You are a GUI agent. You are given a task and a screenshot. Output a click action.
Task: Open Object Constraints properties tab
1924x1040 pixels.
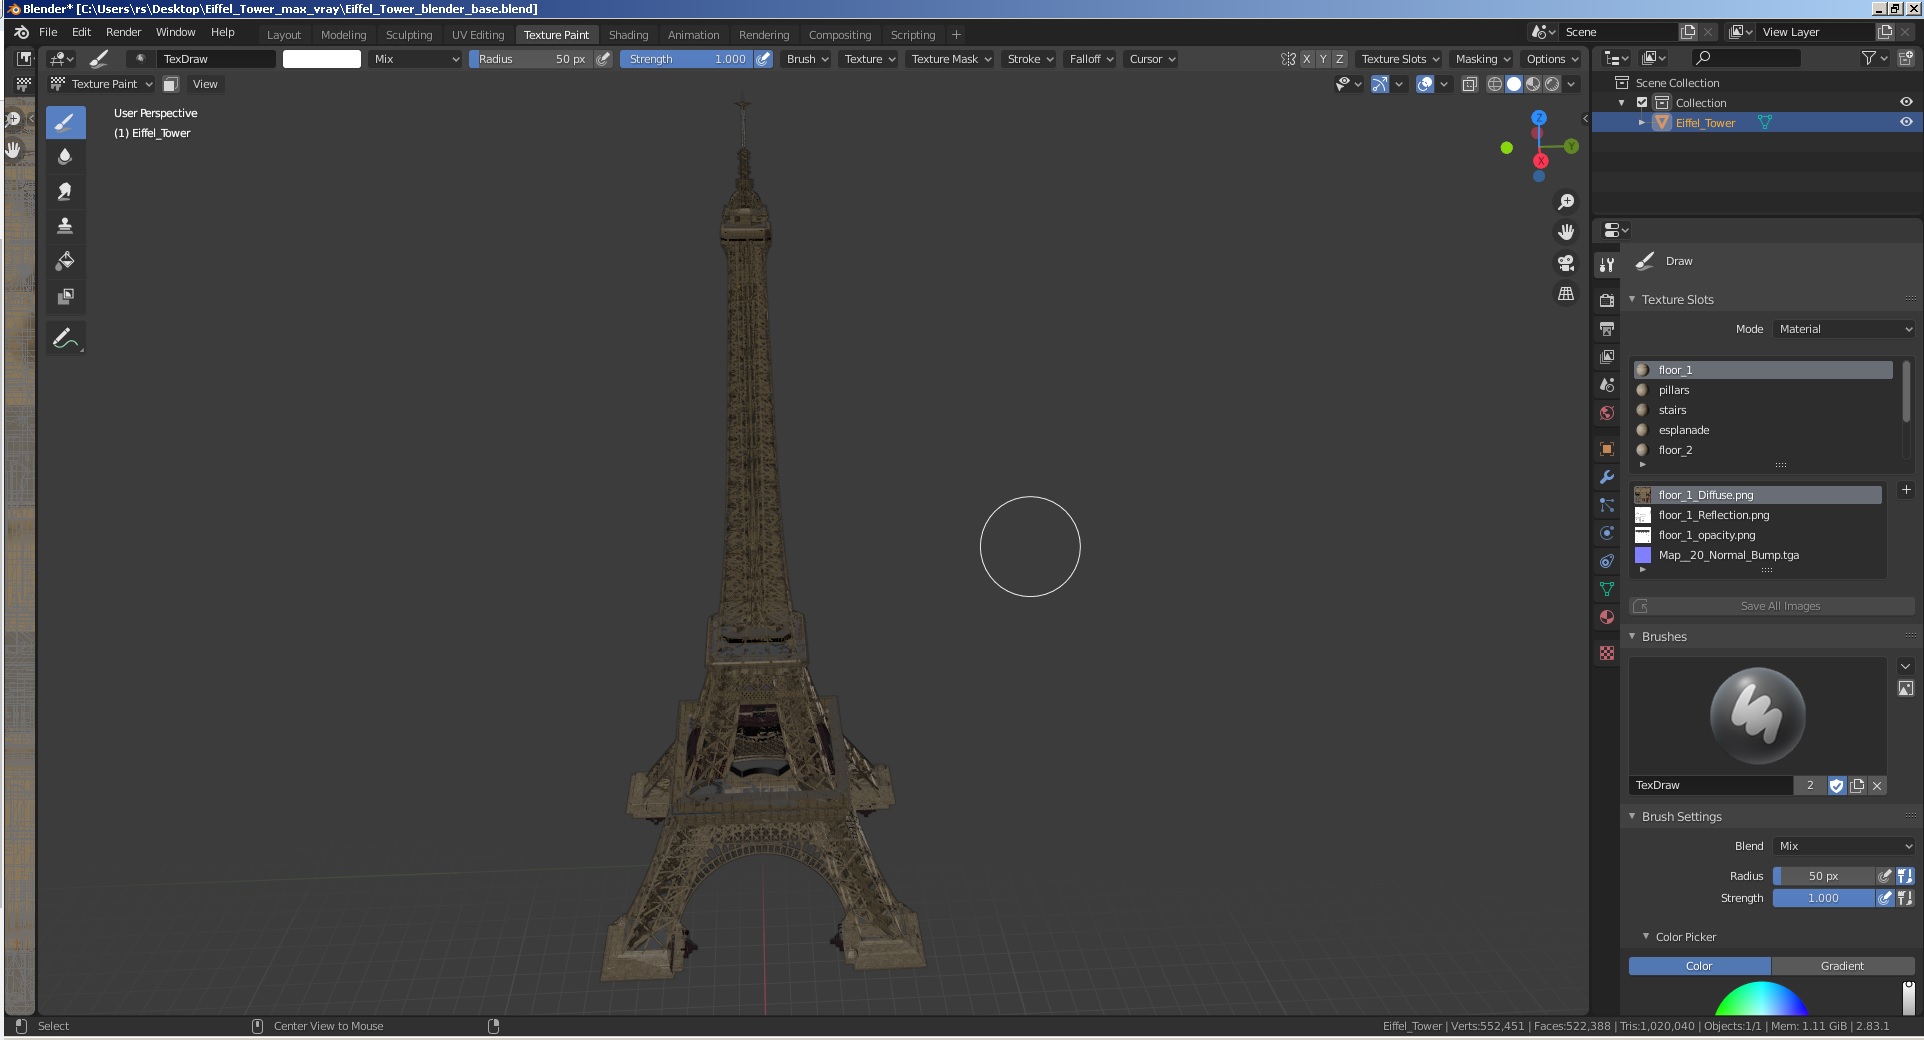(x=1607, y=561)
